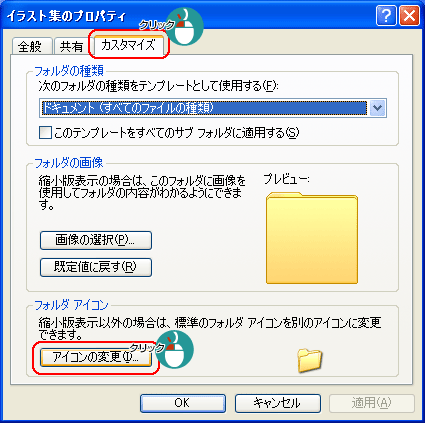
Task: Open アイコンの変更 dialog
Action: (x=96, y=357)
